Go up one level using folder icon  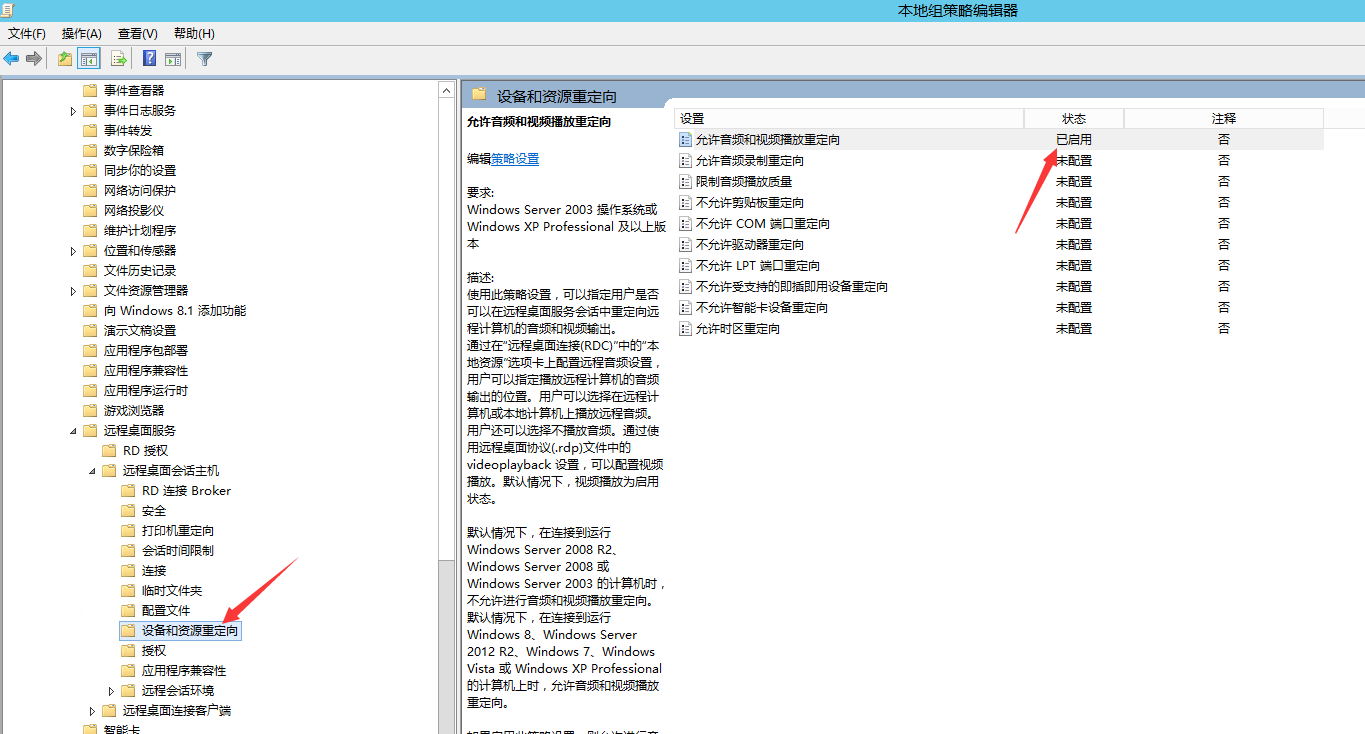(x=65, y=59)
